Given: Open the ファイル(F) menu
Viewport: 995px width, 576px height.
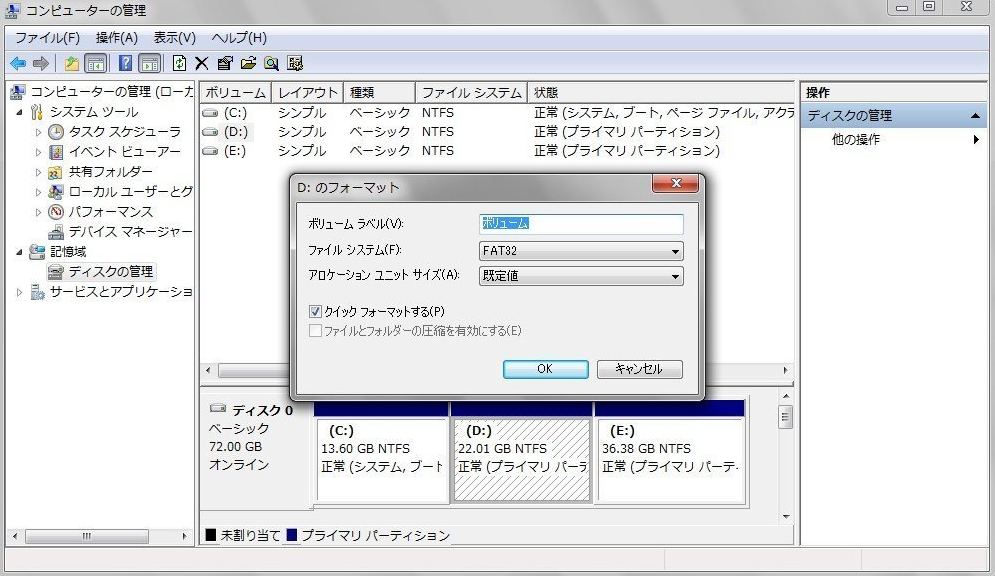Looking at the screenshot, I should point(48,38).
